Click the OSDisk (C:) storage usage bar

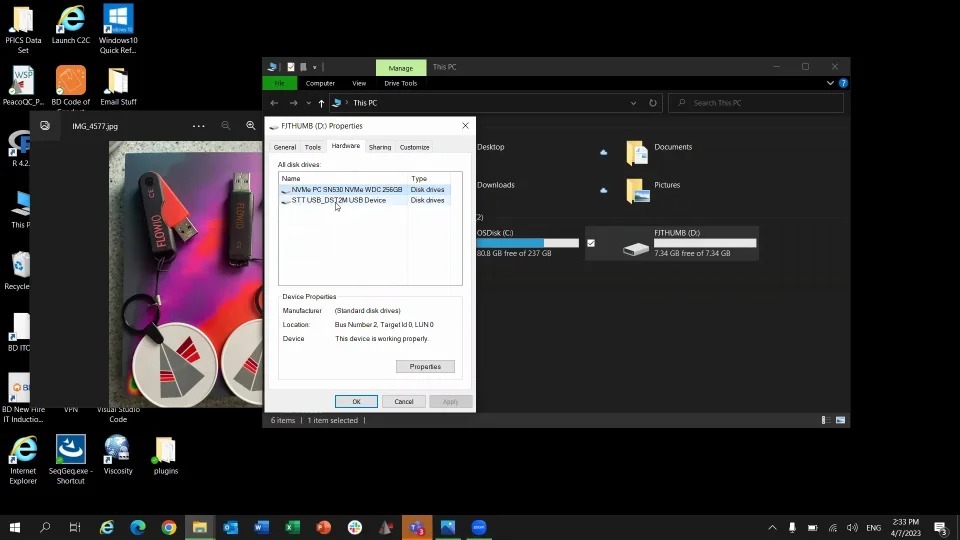coord(527,243)
